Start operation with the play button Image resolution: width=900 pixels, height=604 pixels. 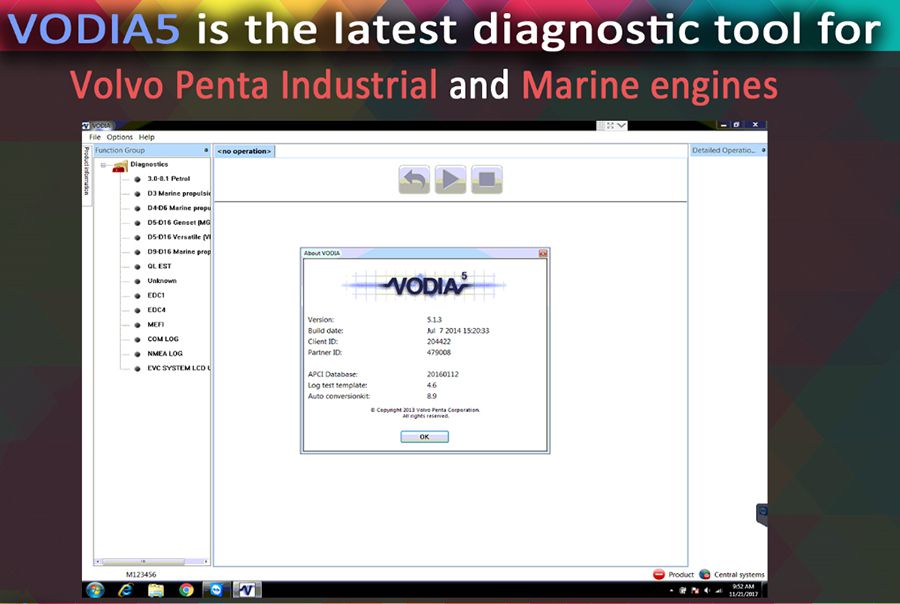[450, 180]
